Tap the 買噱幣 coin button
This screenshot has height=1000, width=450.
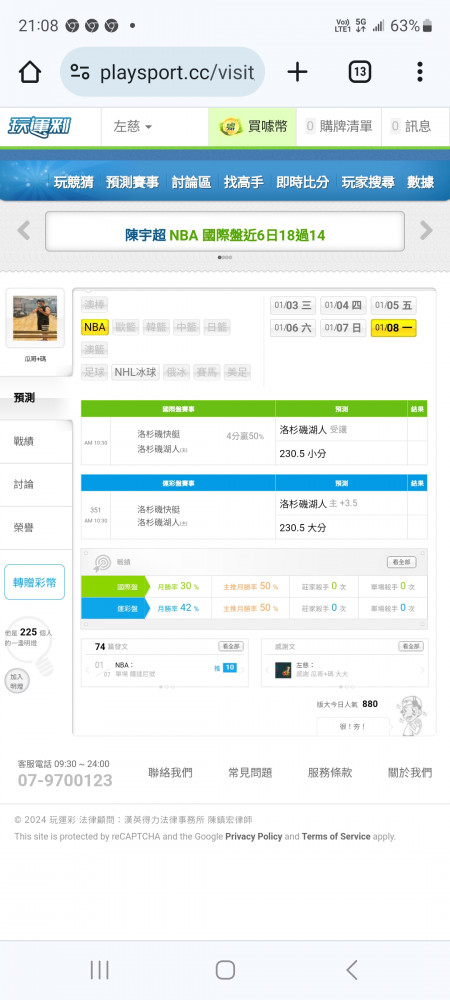point(252,126)
